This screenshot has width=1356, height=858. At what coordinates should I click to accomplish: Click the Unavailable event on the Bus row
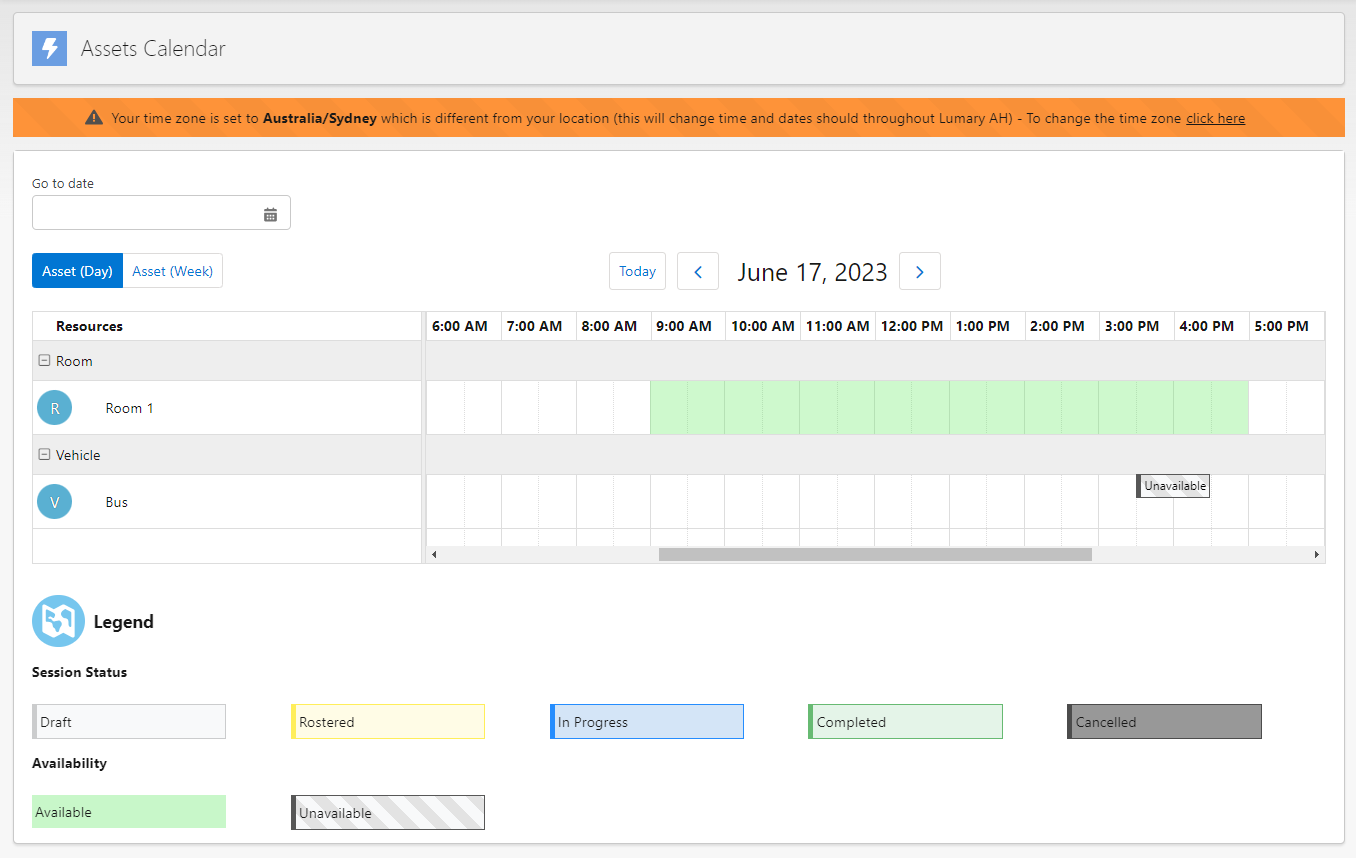point(1172,485)
